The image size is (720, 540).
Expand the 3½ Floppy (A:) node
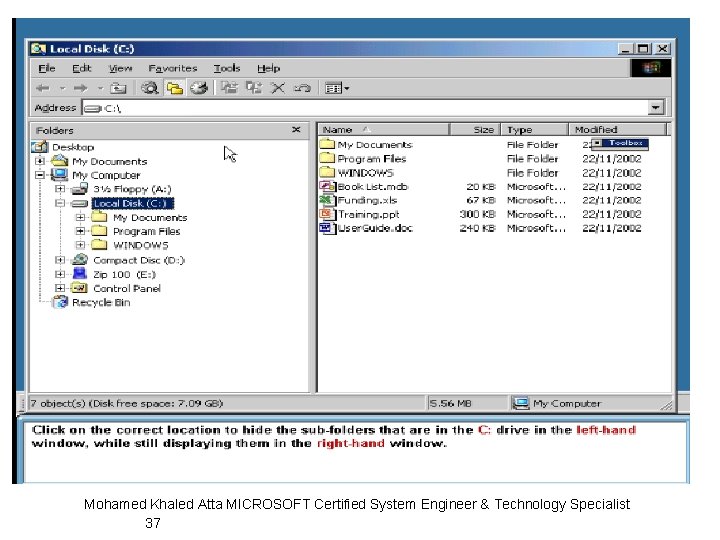click(60, 189)
